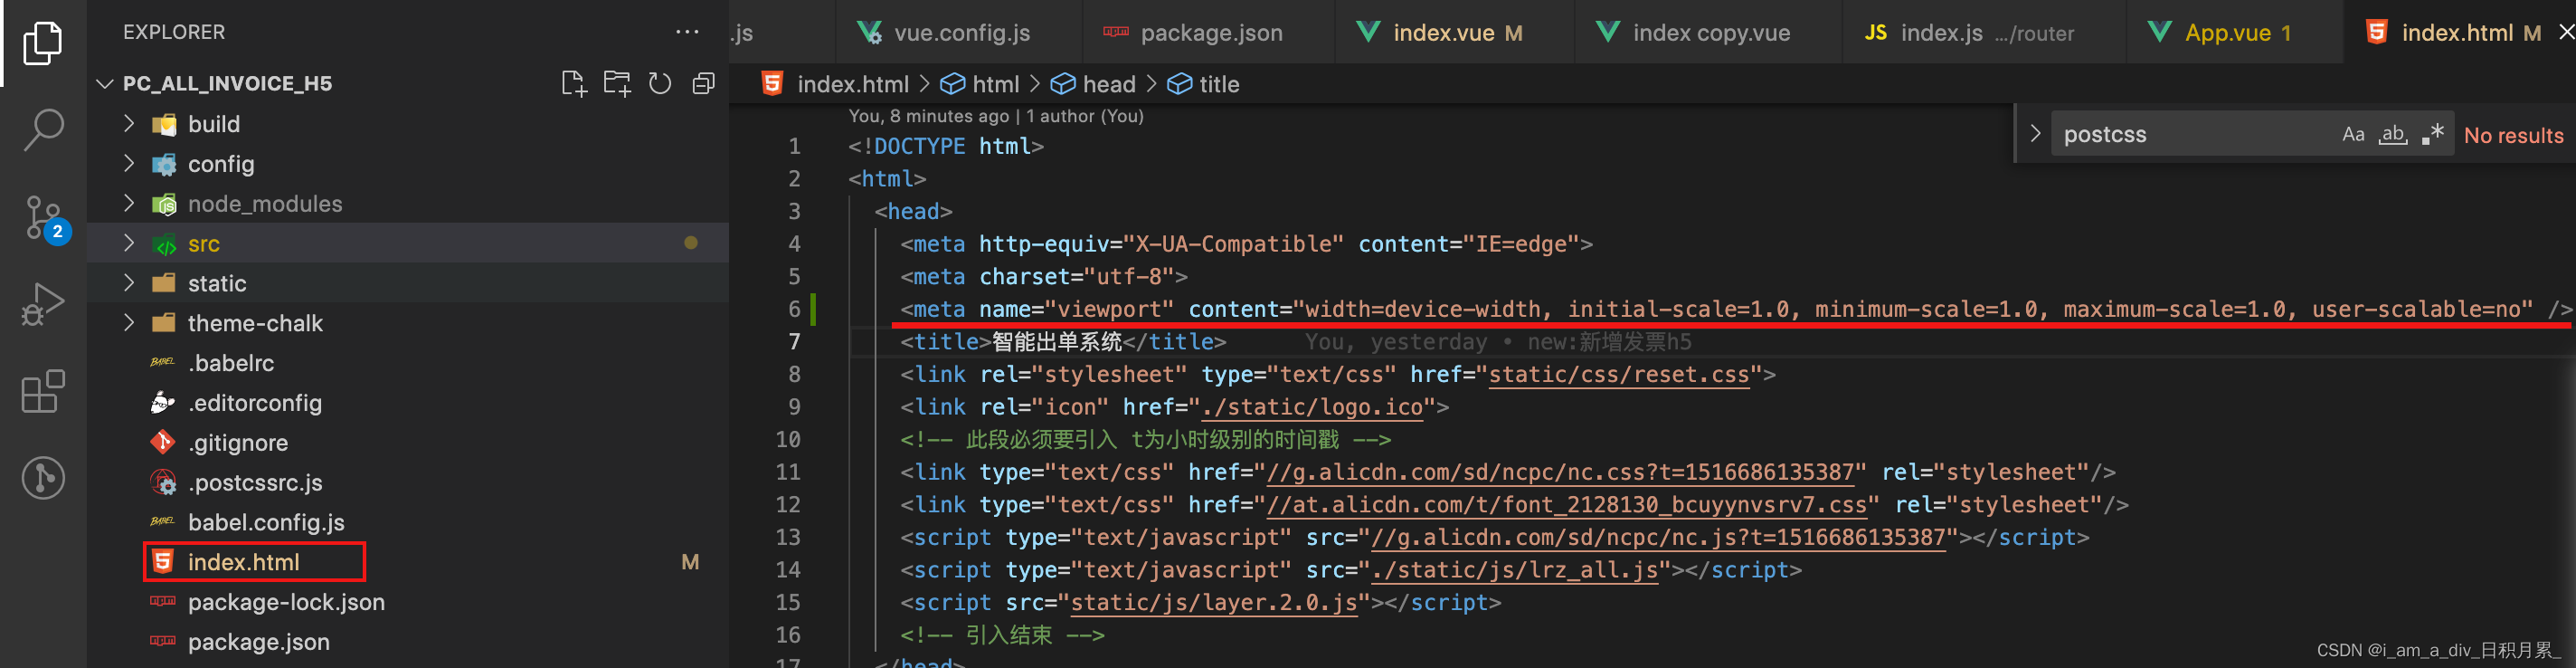
Task: Create a new folder in PC_ALL_INVOICE_H5
Action: coord(617,83)
